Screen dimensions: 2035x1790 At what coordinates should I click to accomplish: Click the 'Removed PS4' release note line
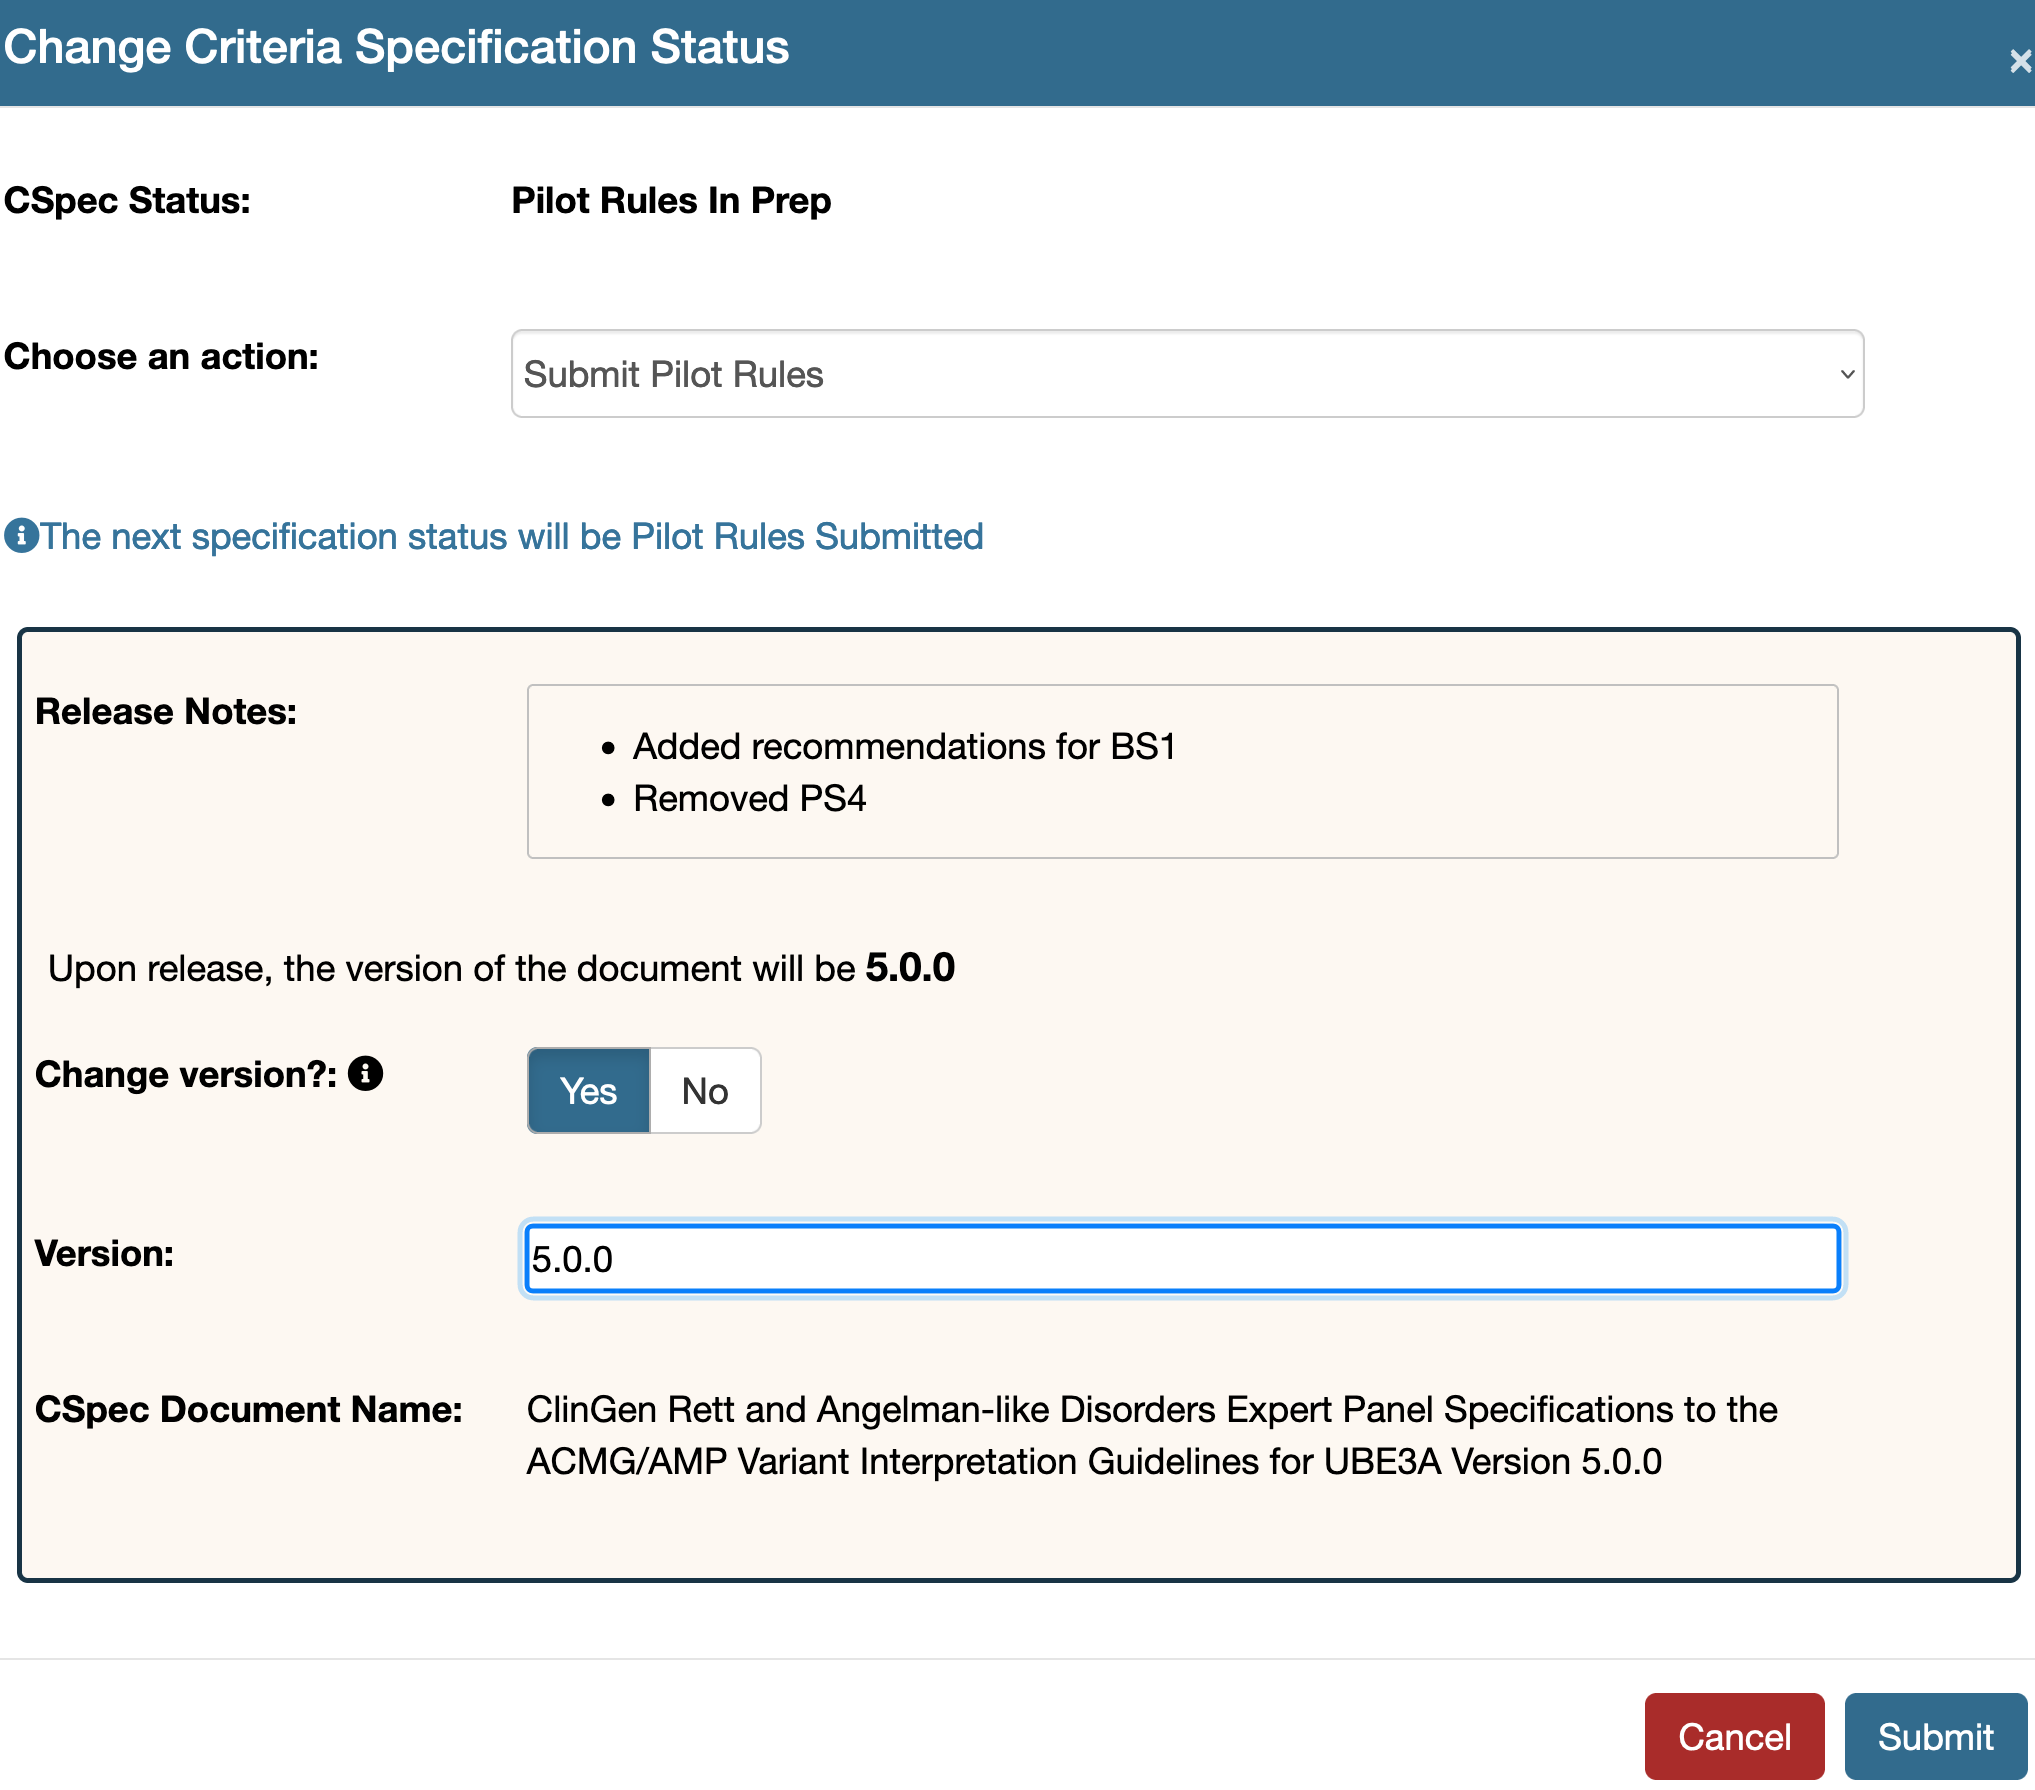[749, 799]
